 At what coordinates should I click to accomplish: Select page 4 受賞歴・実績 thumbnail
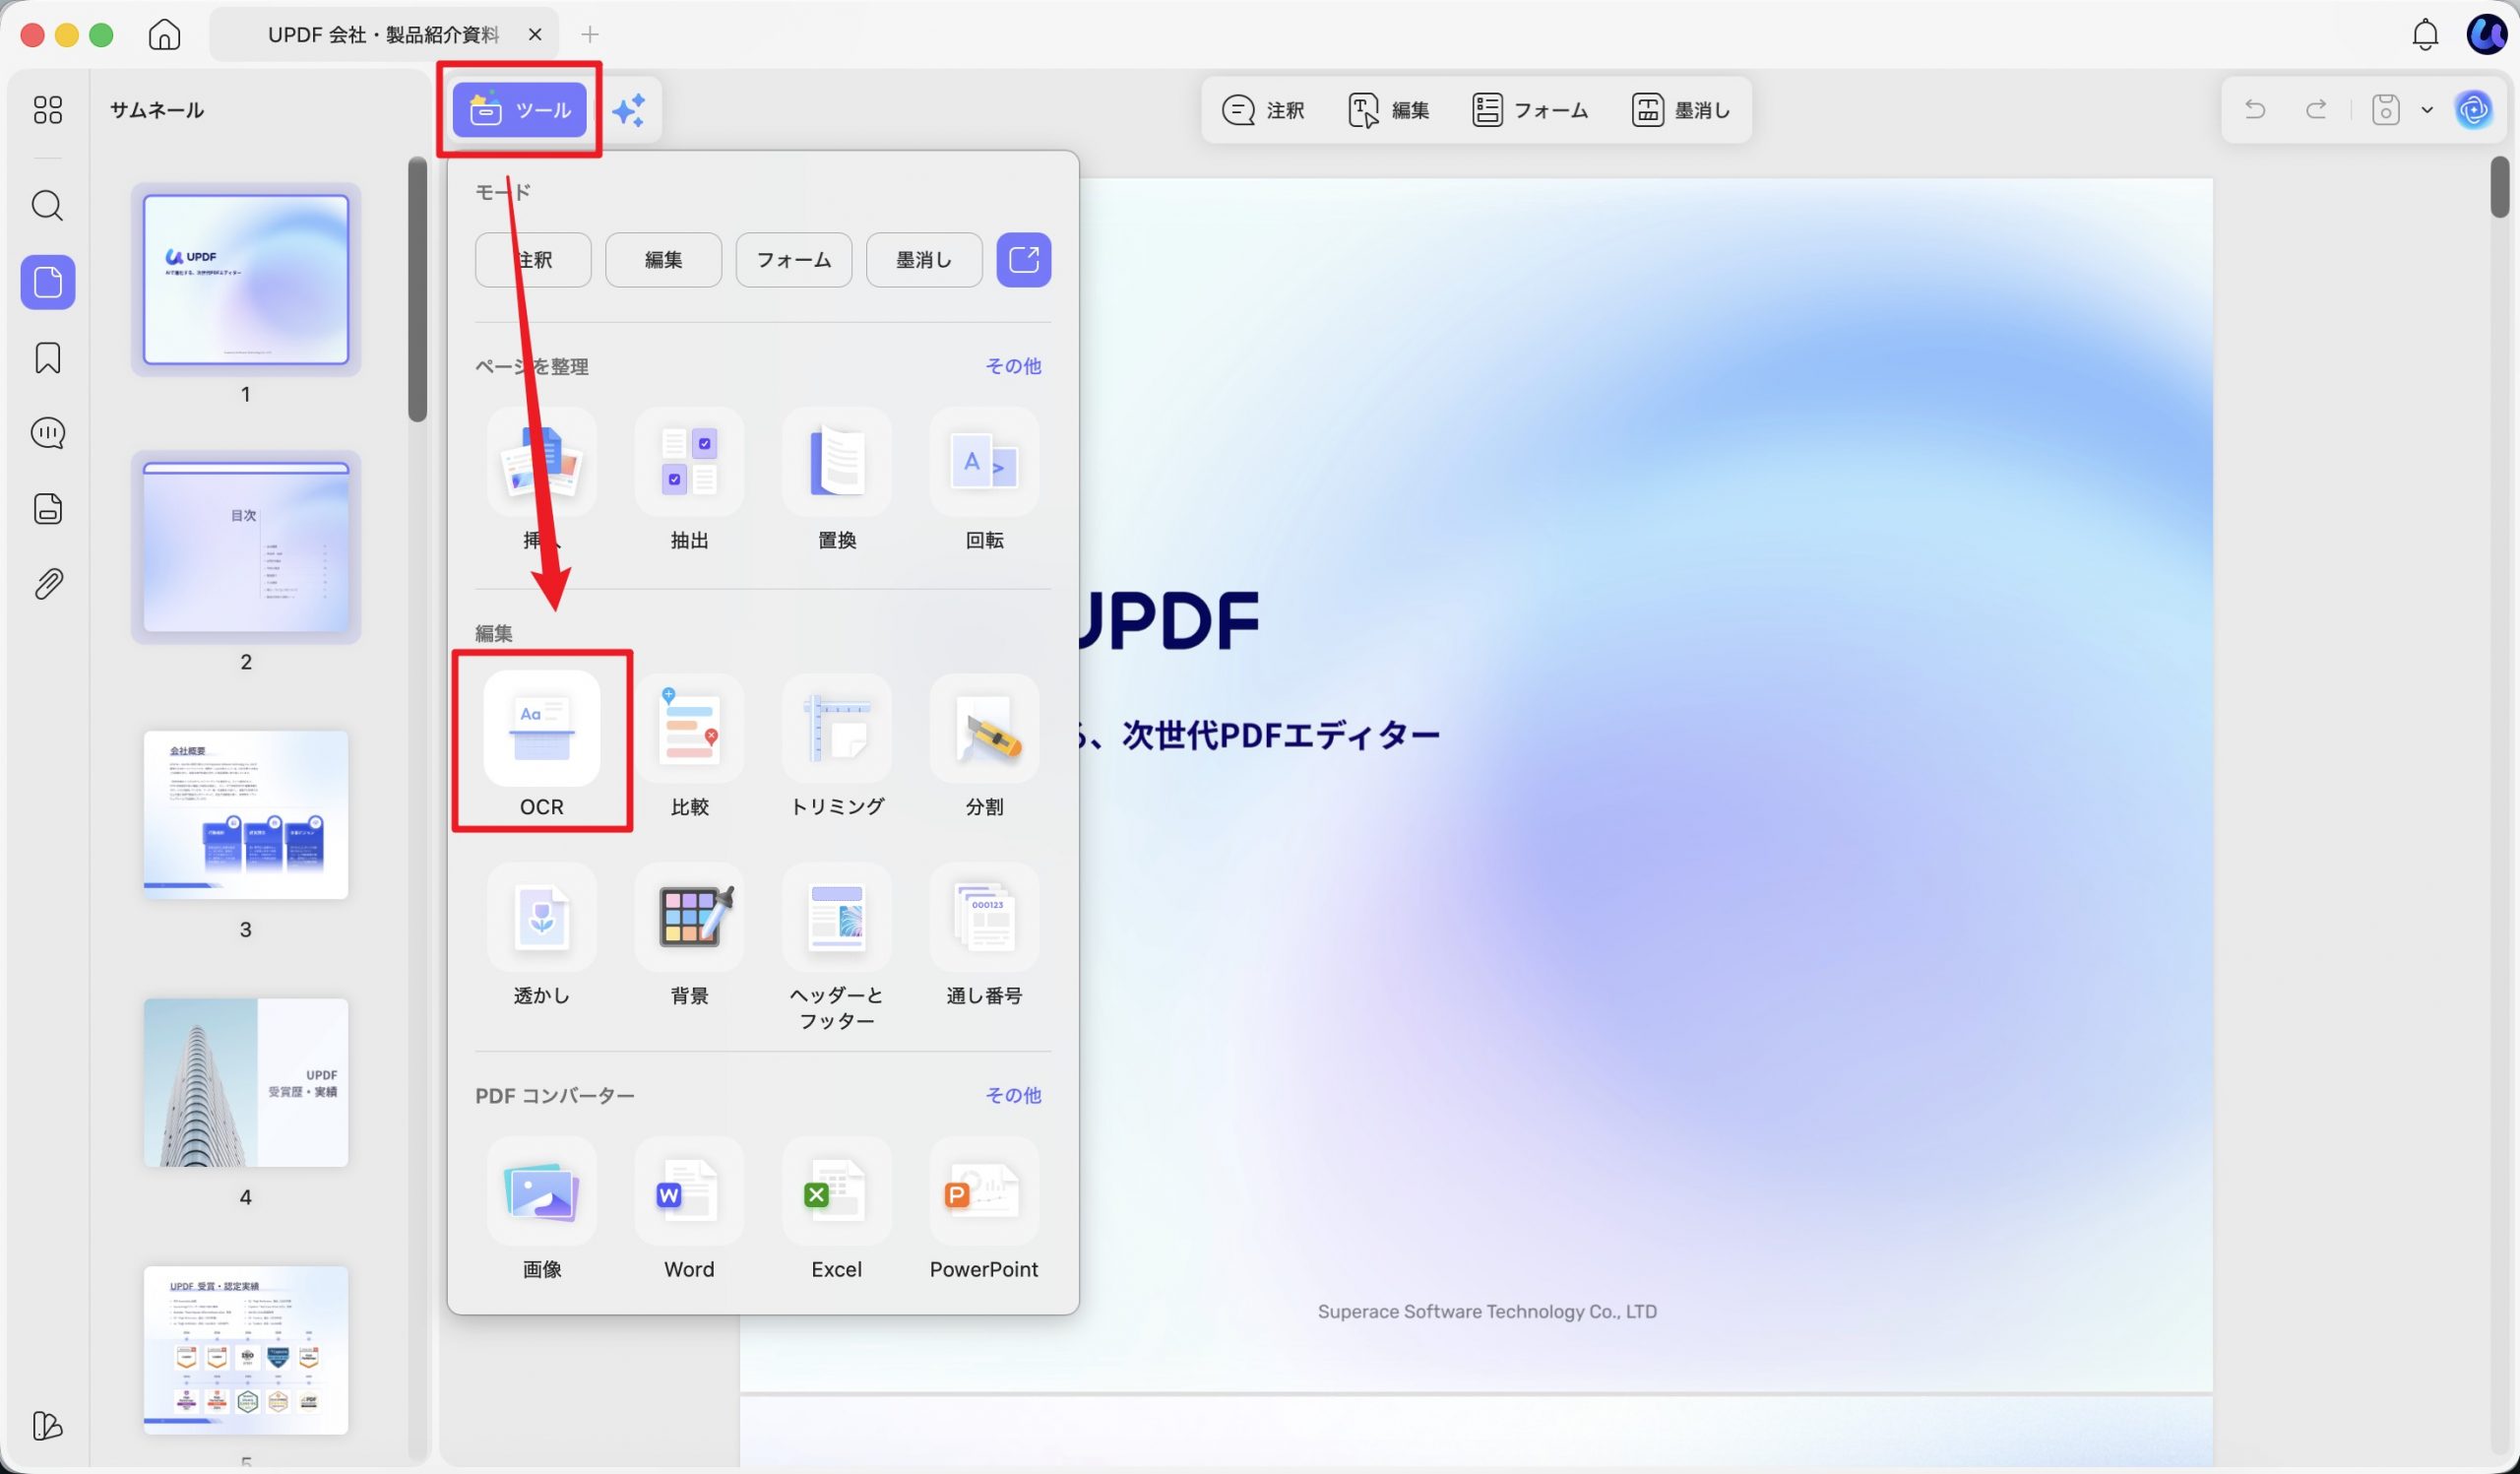246,1082
